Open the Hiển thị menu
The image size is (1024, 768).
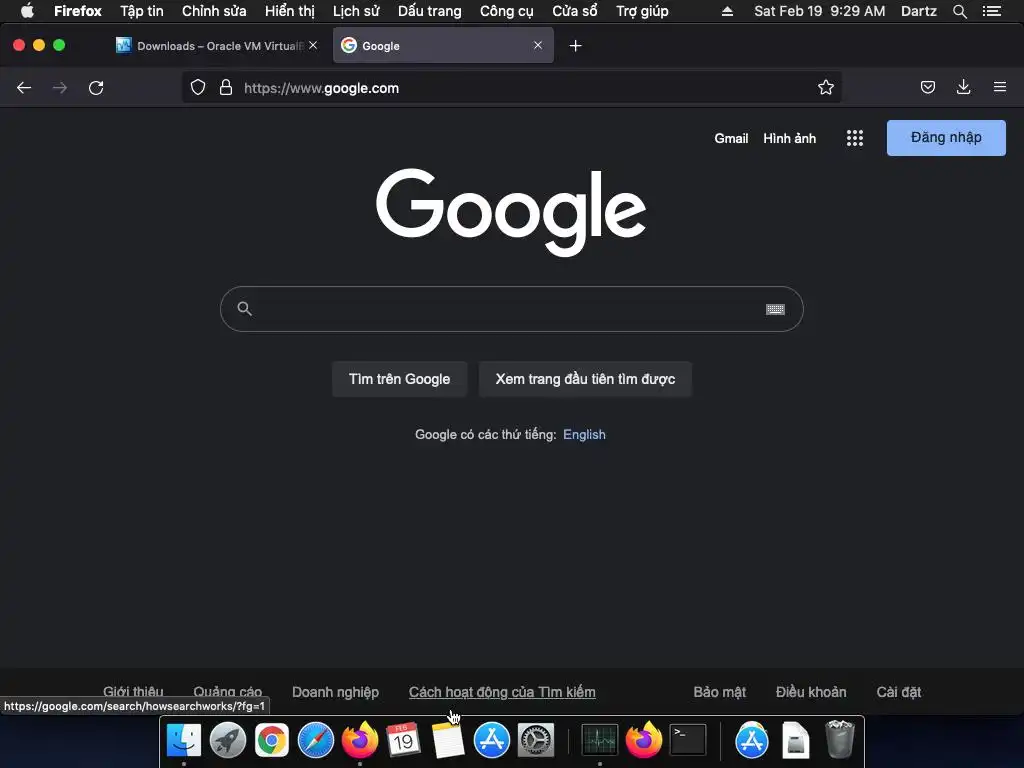tap(289, 11)
